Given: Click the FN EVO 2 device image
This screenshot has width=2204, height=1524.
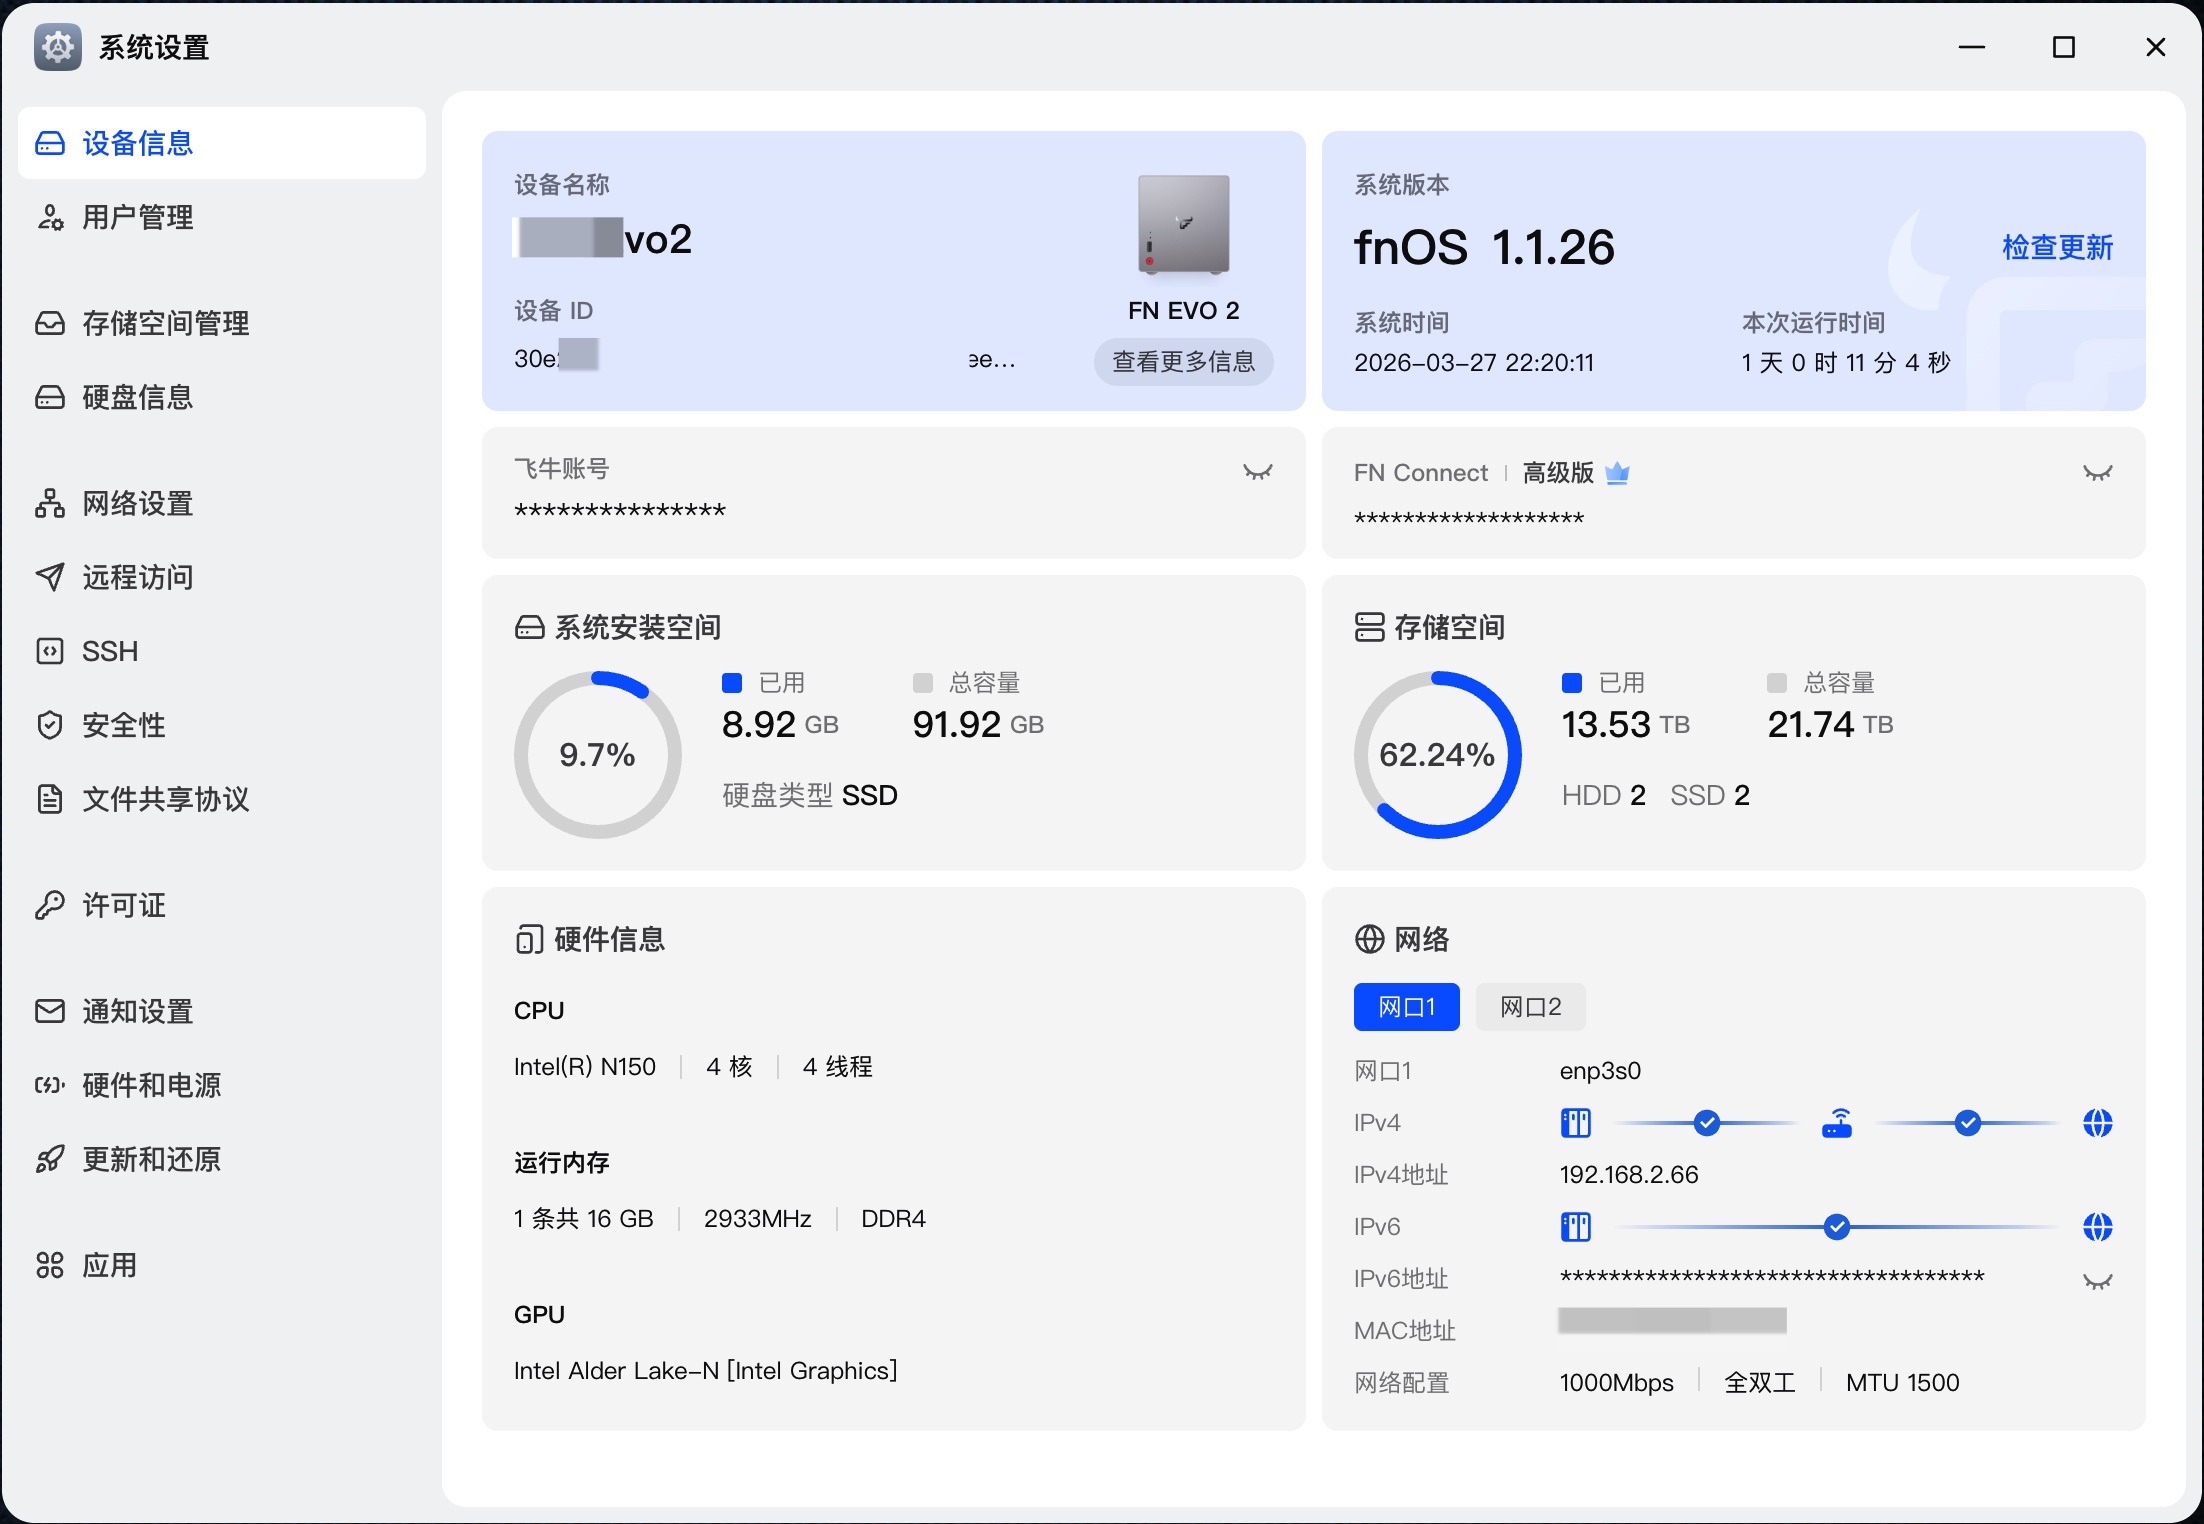Looking at the screenshot, I should point(1183,225).
